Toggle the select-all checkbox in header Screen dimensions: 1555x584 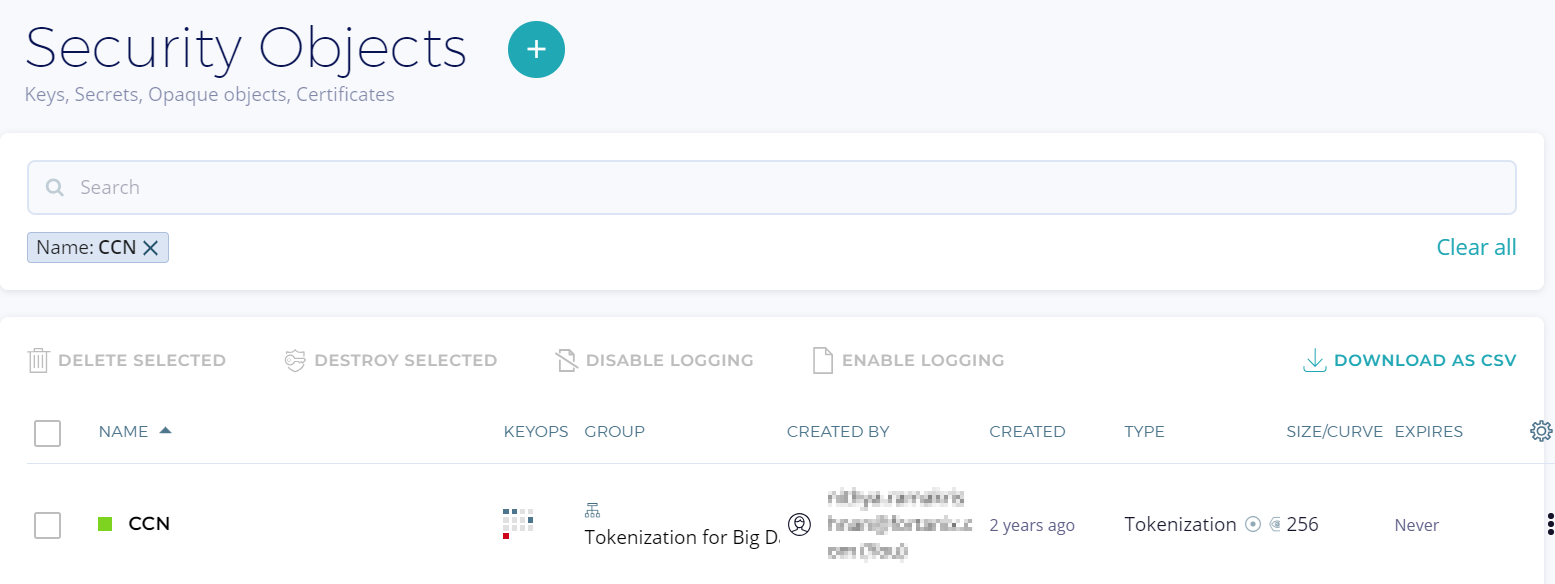point(47,433)
